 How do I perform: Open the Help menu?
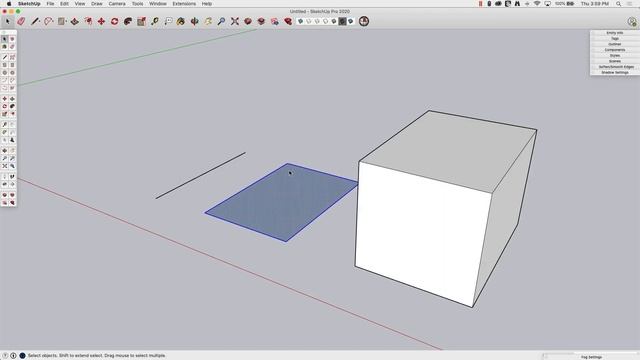(207, 4)
